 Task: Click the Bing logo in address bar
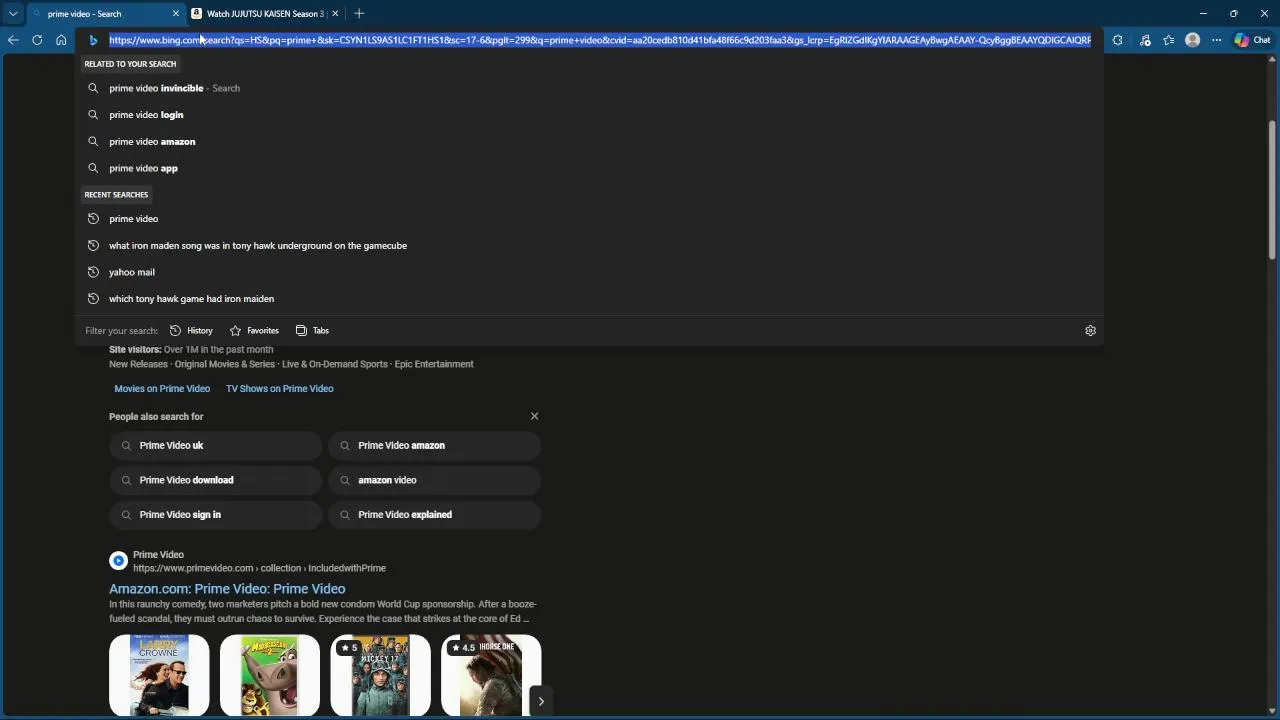pos(93,40)
